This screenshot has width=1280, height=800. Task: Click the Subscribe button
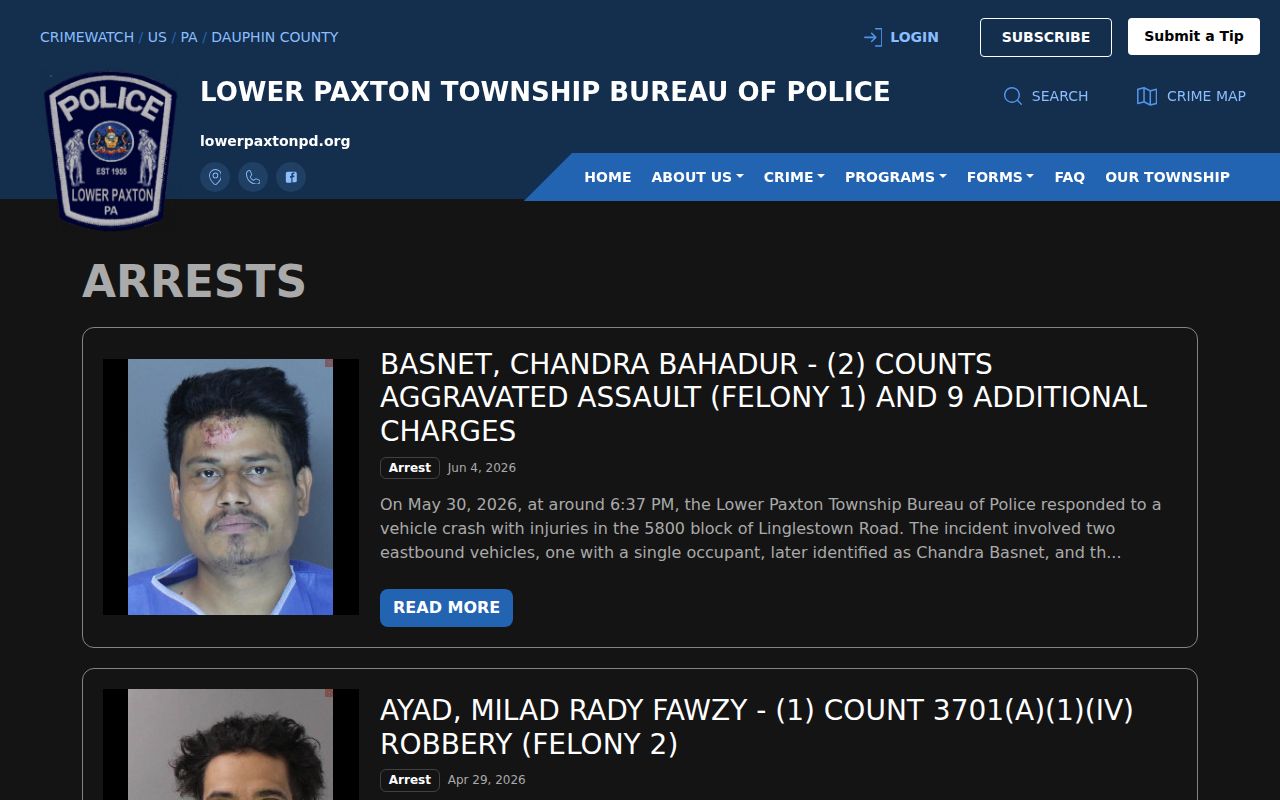[x=1046, y=37]
